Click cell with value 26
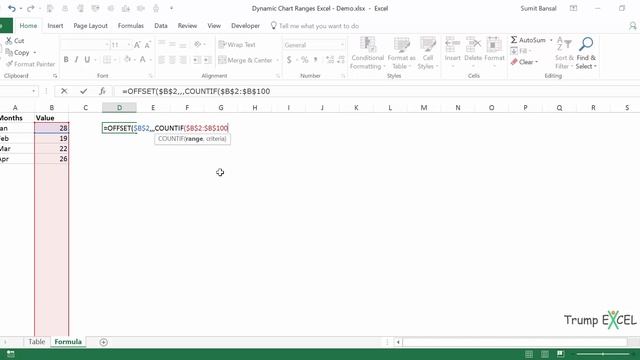This screenshot has height=360, width=640. point(51,159)
